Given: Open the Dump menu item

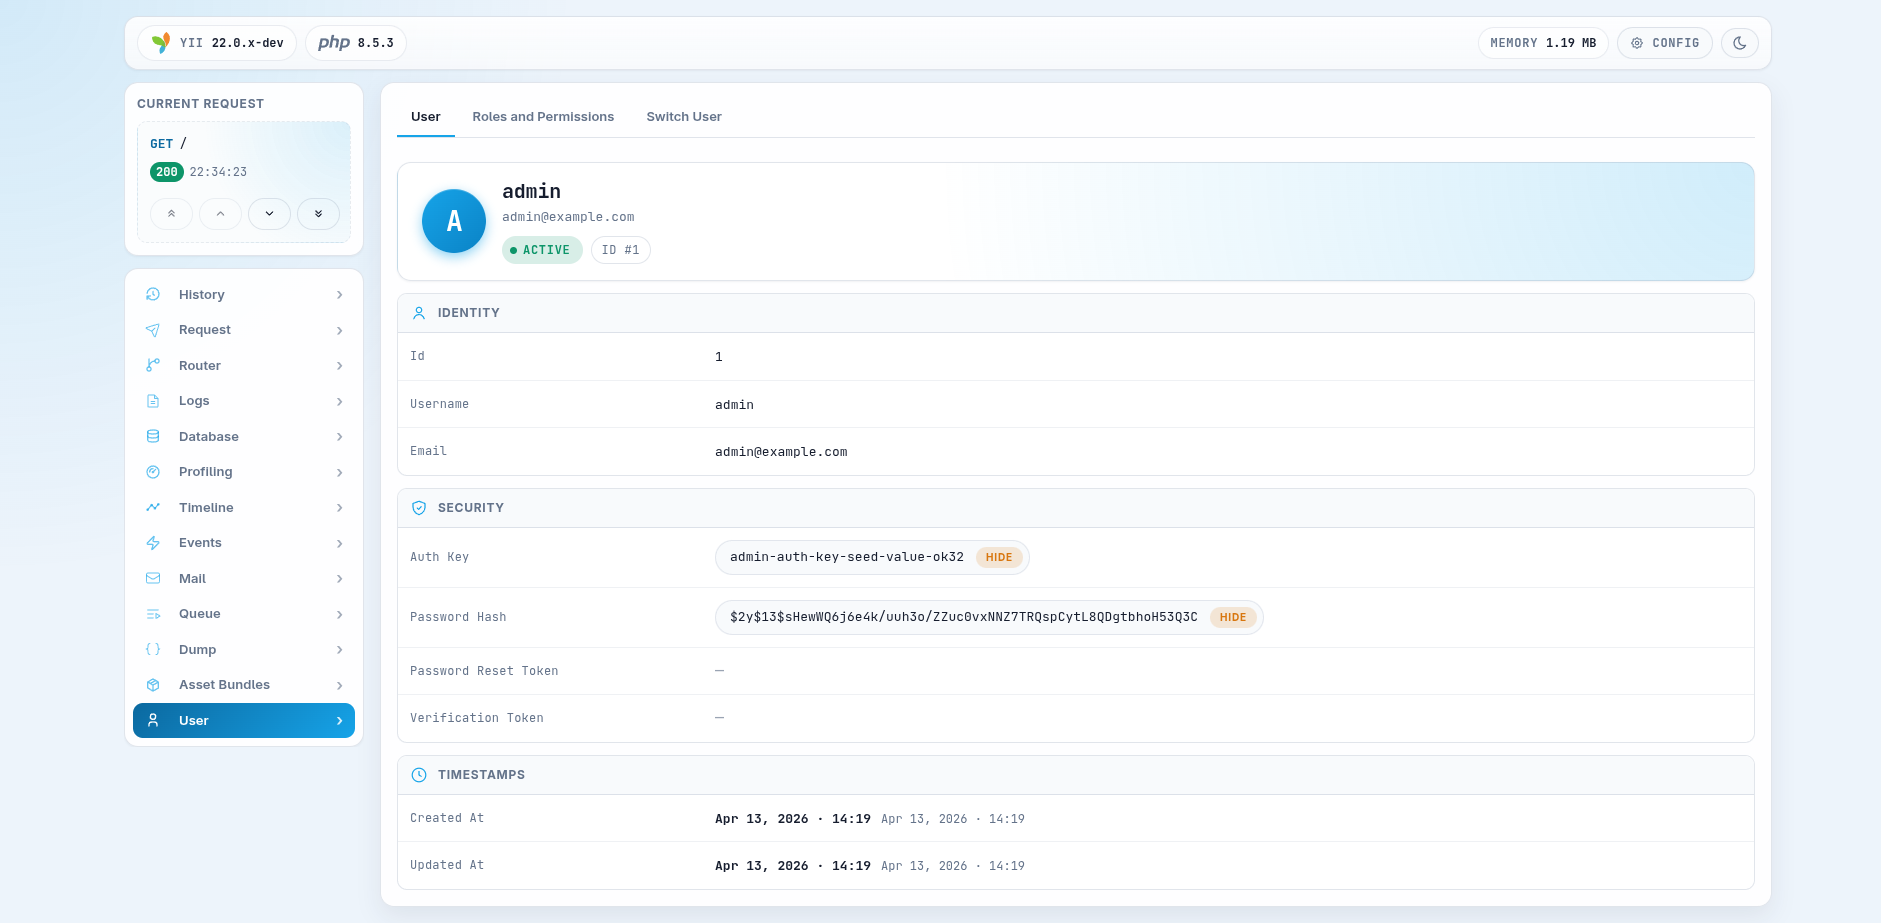Looking at the screenshot, I should pos(244,649).
